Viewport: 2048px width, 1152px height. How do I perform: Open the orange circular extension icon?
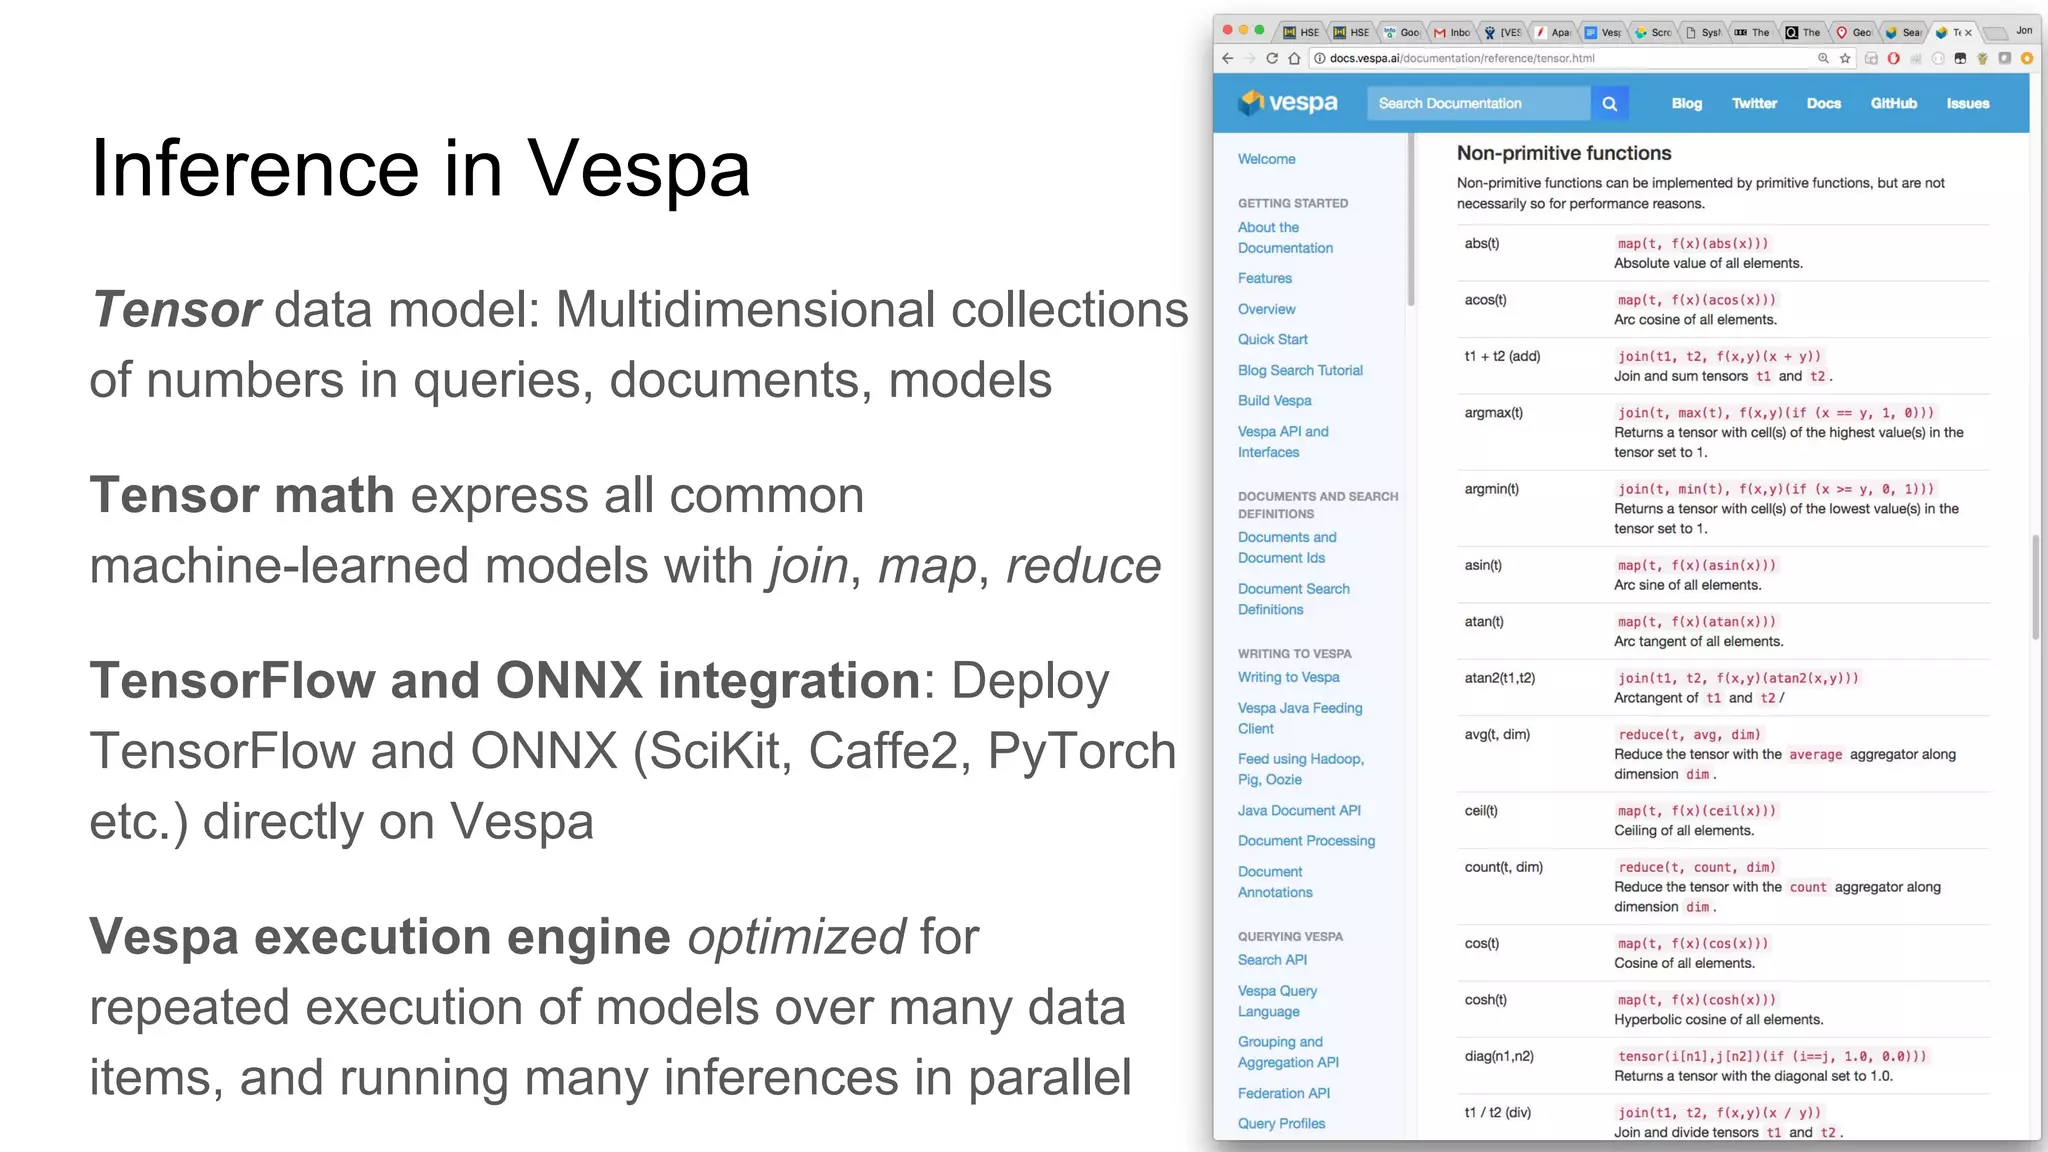pos(2027,58)
